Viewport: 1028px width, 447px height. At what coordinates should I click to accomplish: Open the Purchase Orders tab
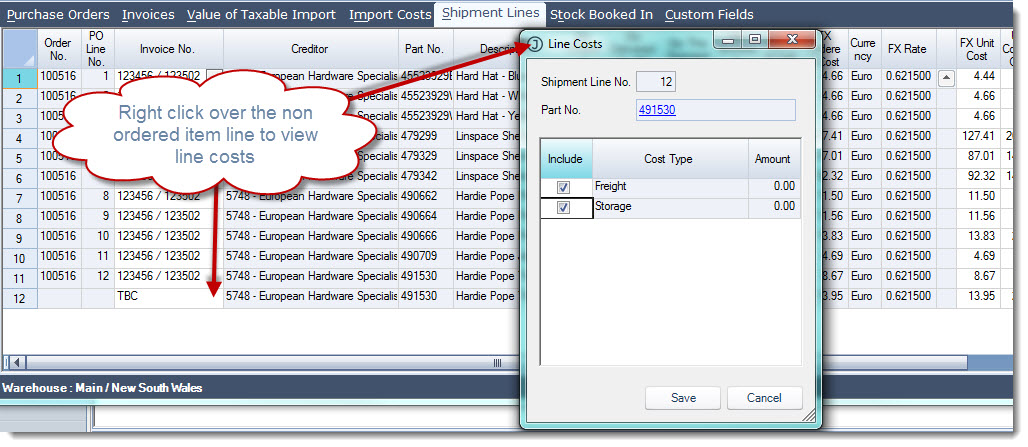58,14
